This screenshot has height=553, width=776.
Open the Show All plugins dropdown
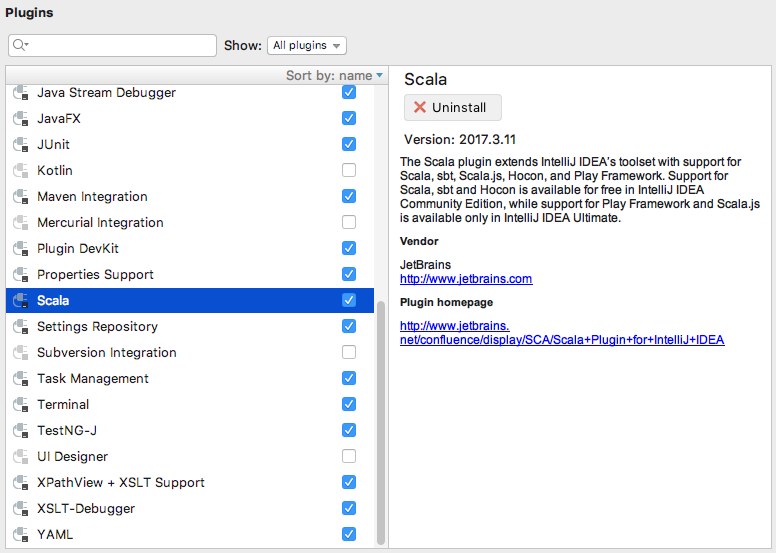(307, 46)
